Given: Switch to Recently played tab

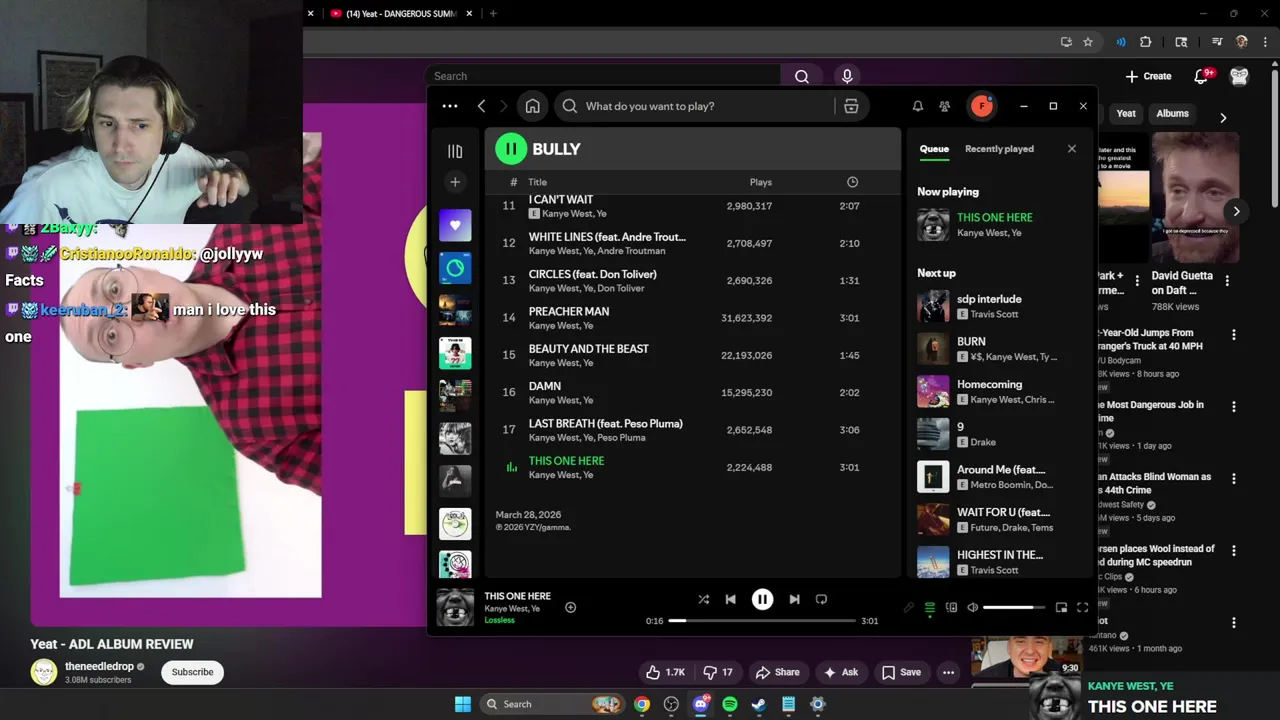Looking at the screenshot, I should pyautogui.click(x=999, y=149).
